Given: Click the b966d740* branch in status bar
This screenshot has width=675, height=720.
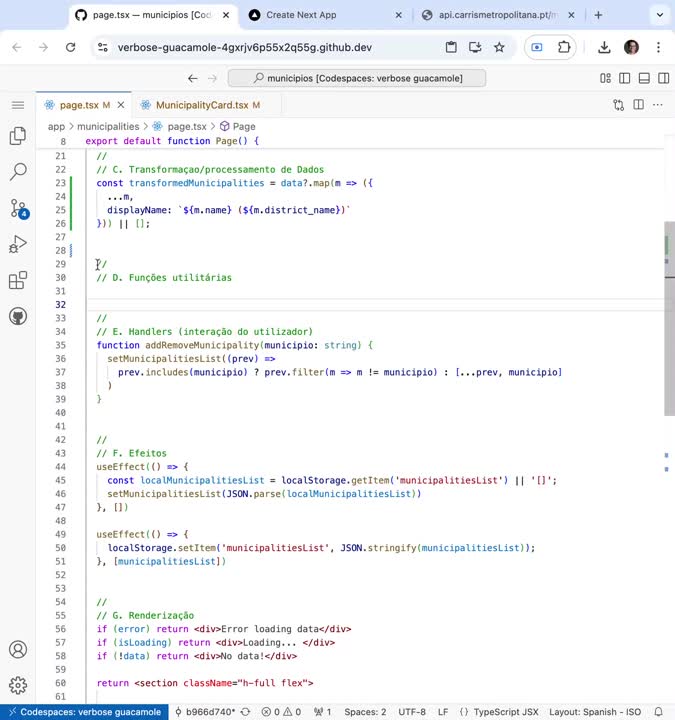Looking at the screenshot, I should (x=205, y=712).
